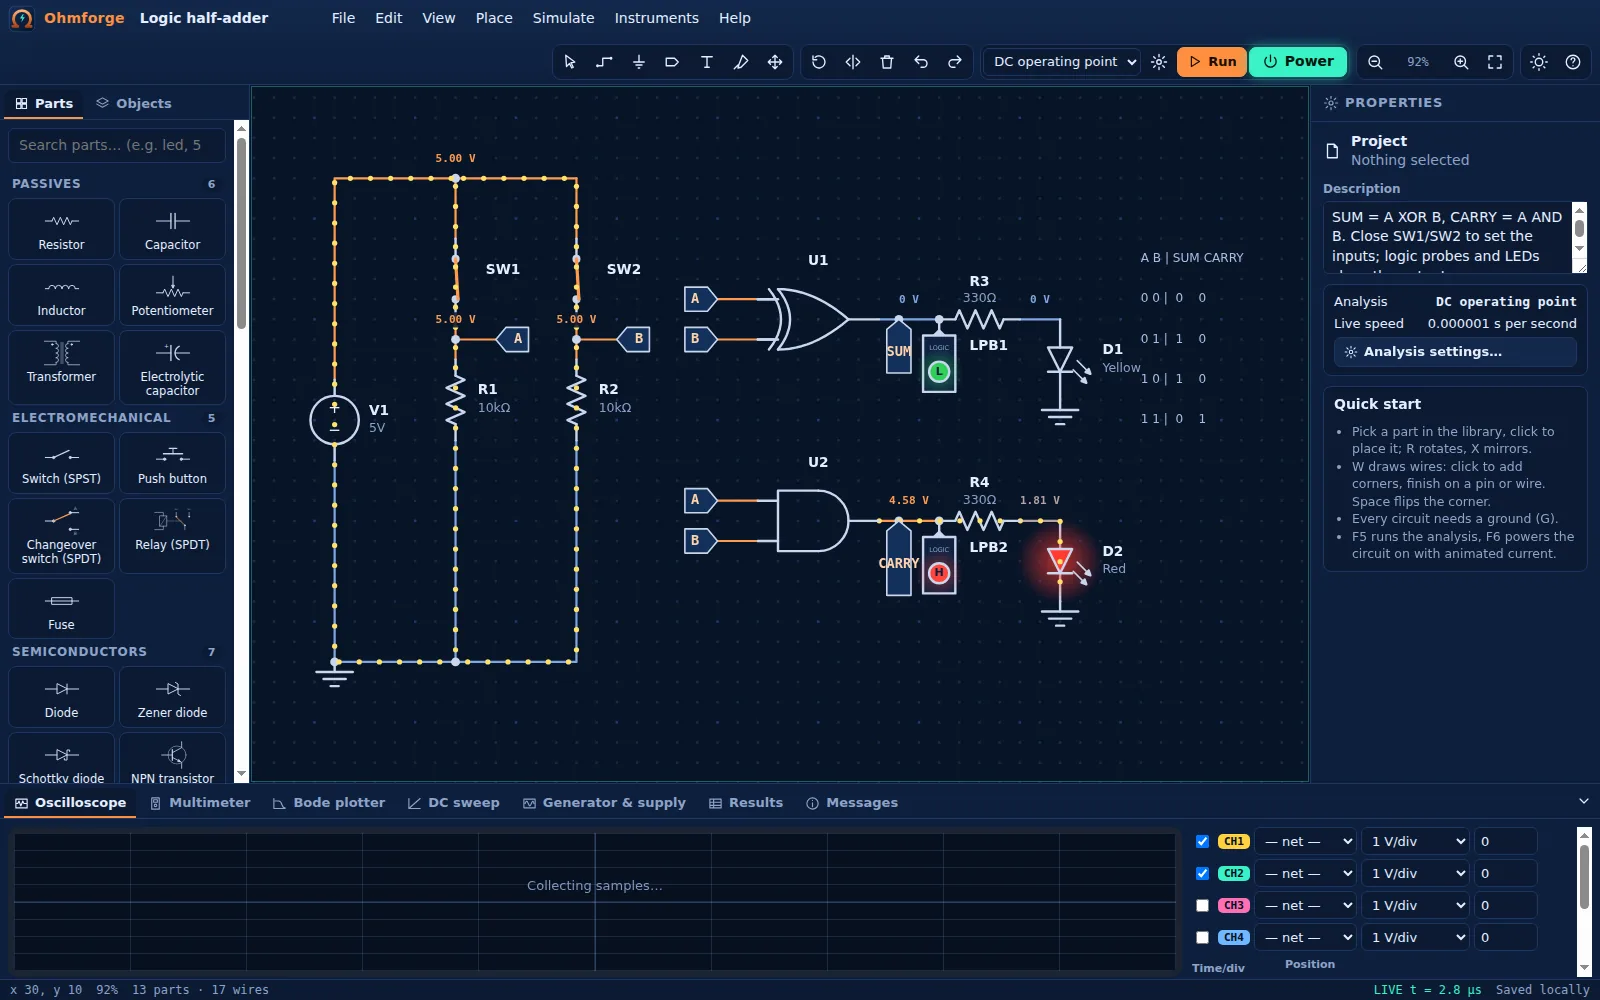
Task: Switch to the Bode plotter tab
Action: (x=329, y=803)
